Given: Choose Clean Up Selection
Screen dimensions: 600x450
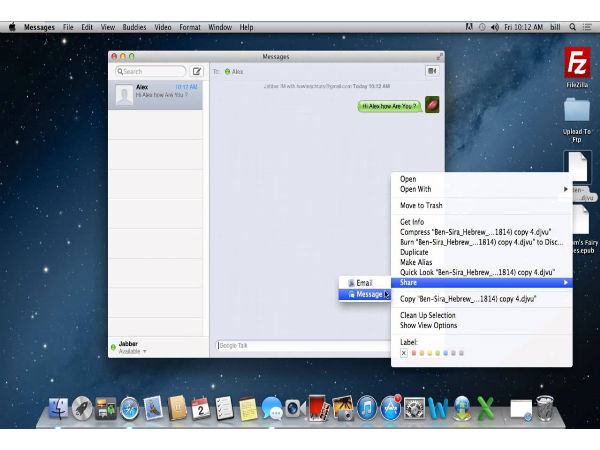Looking at the screenshot, I should click(x=481, y=315).
